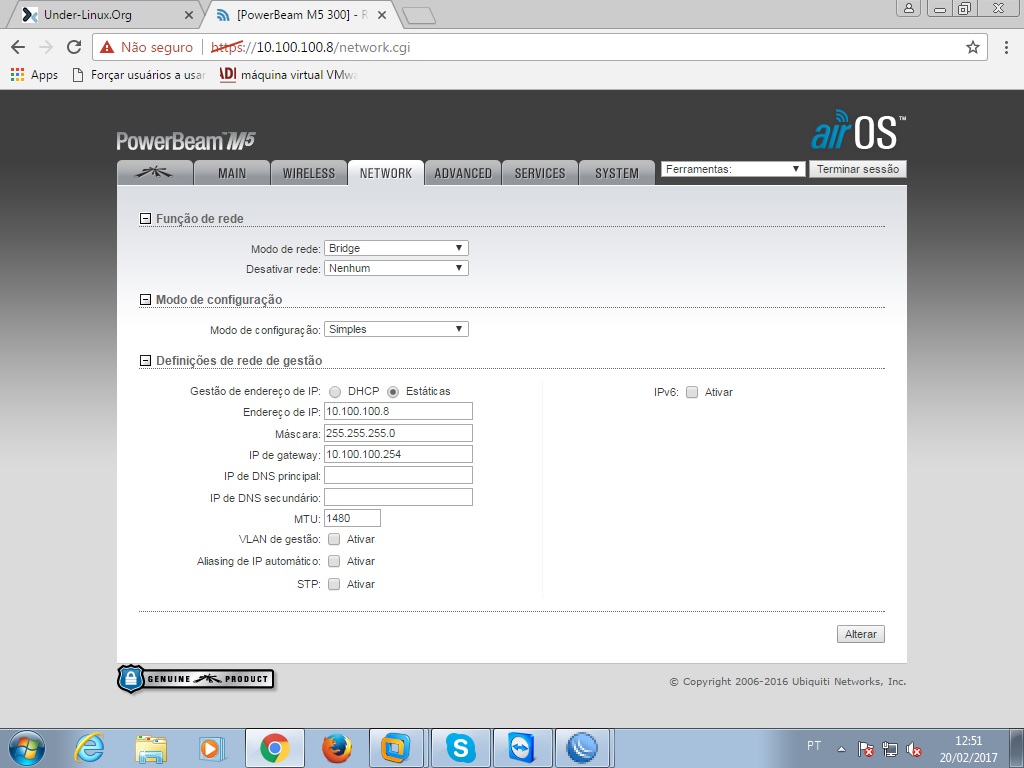Open the WinBox taskbar icon
1024x768 pixels.
pos(583,748)
